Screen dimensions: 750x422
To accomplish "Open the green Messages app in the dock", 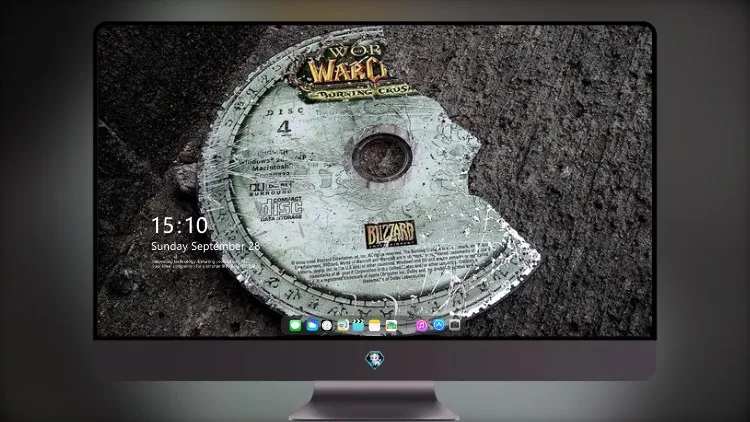I will tap(295, 325).
